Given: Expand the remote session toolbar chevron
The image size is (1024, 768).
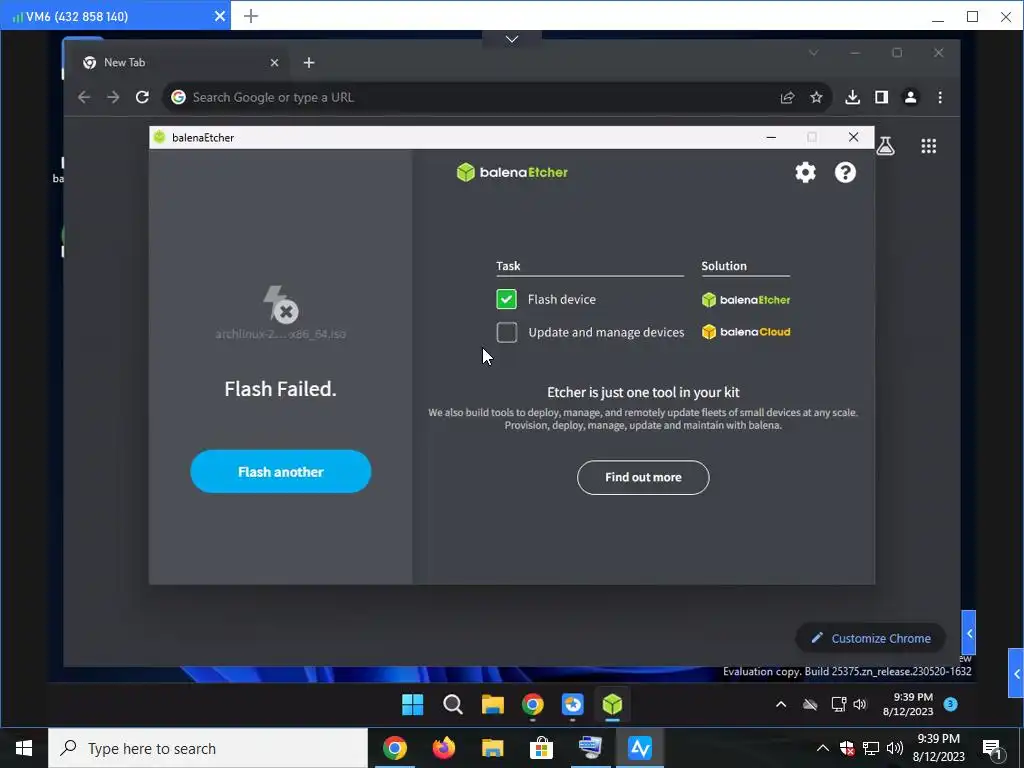Looking at the screenshot, I should 512,39.
